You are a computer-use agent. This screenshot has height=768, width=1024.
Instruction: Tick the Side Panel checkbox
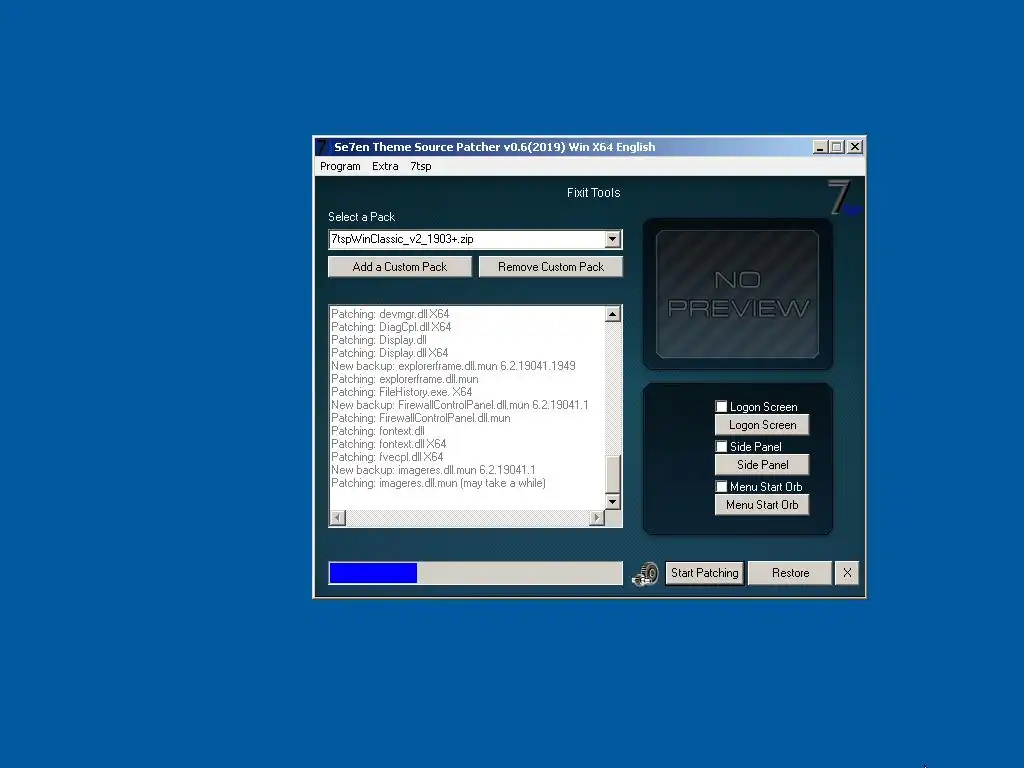coord(721,446)
